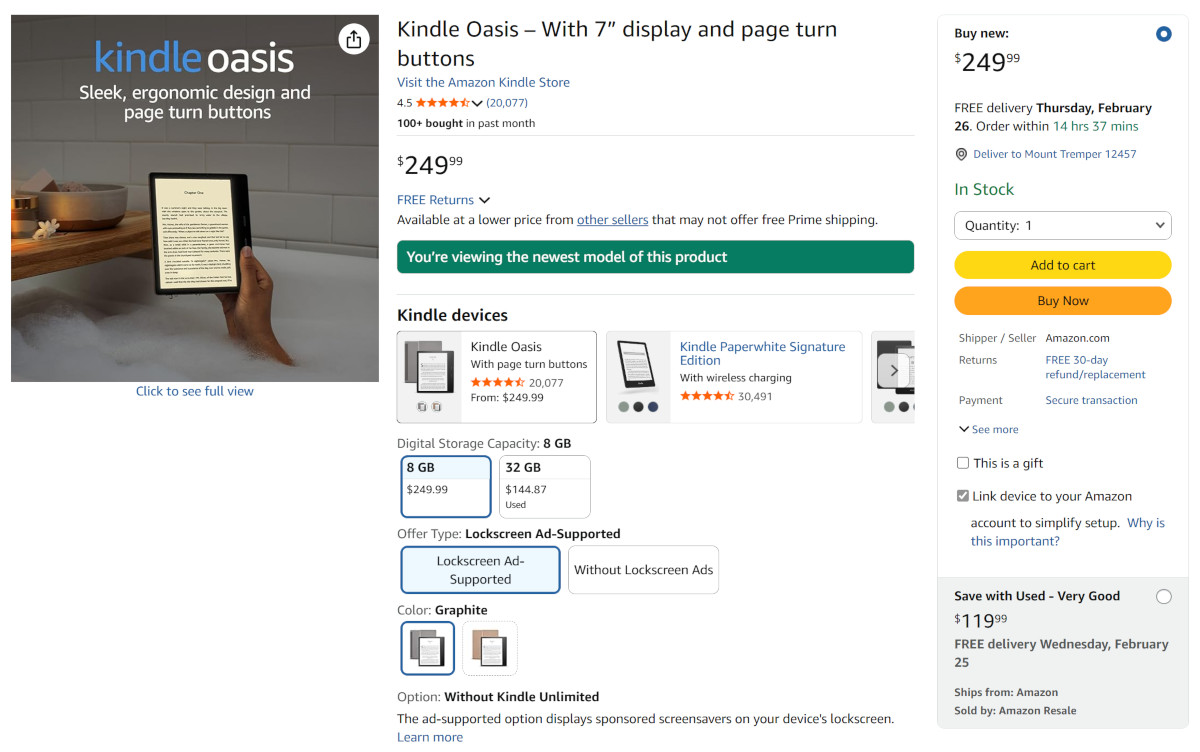Open star rating breakdown chevron
Screen dimensions: 1200x752
click(477, 103)
